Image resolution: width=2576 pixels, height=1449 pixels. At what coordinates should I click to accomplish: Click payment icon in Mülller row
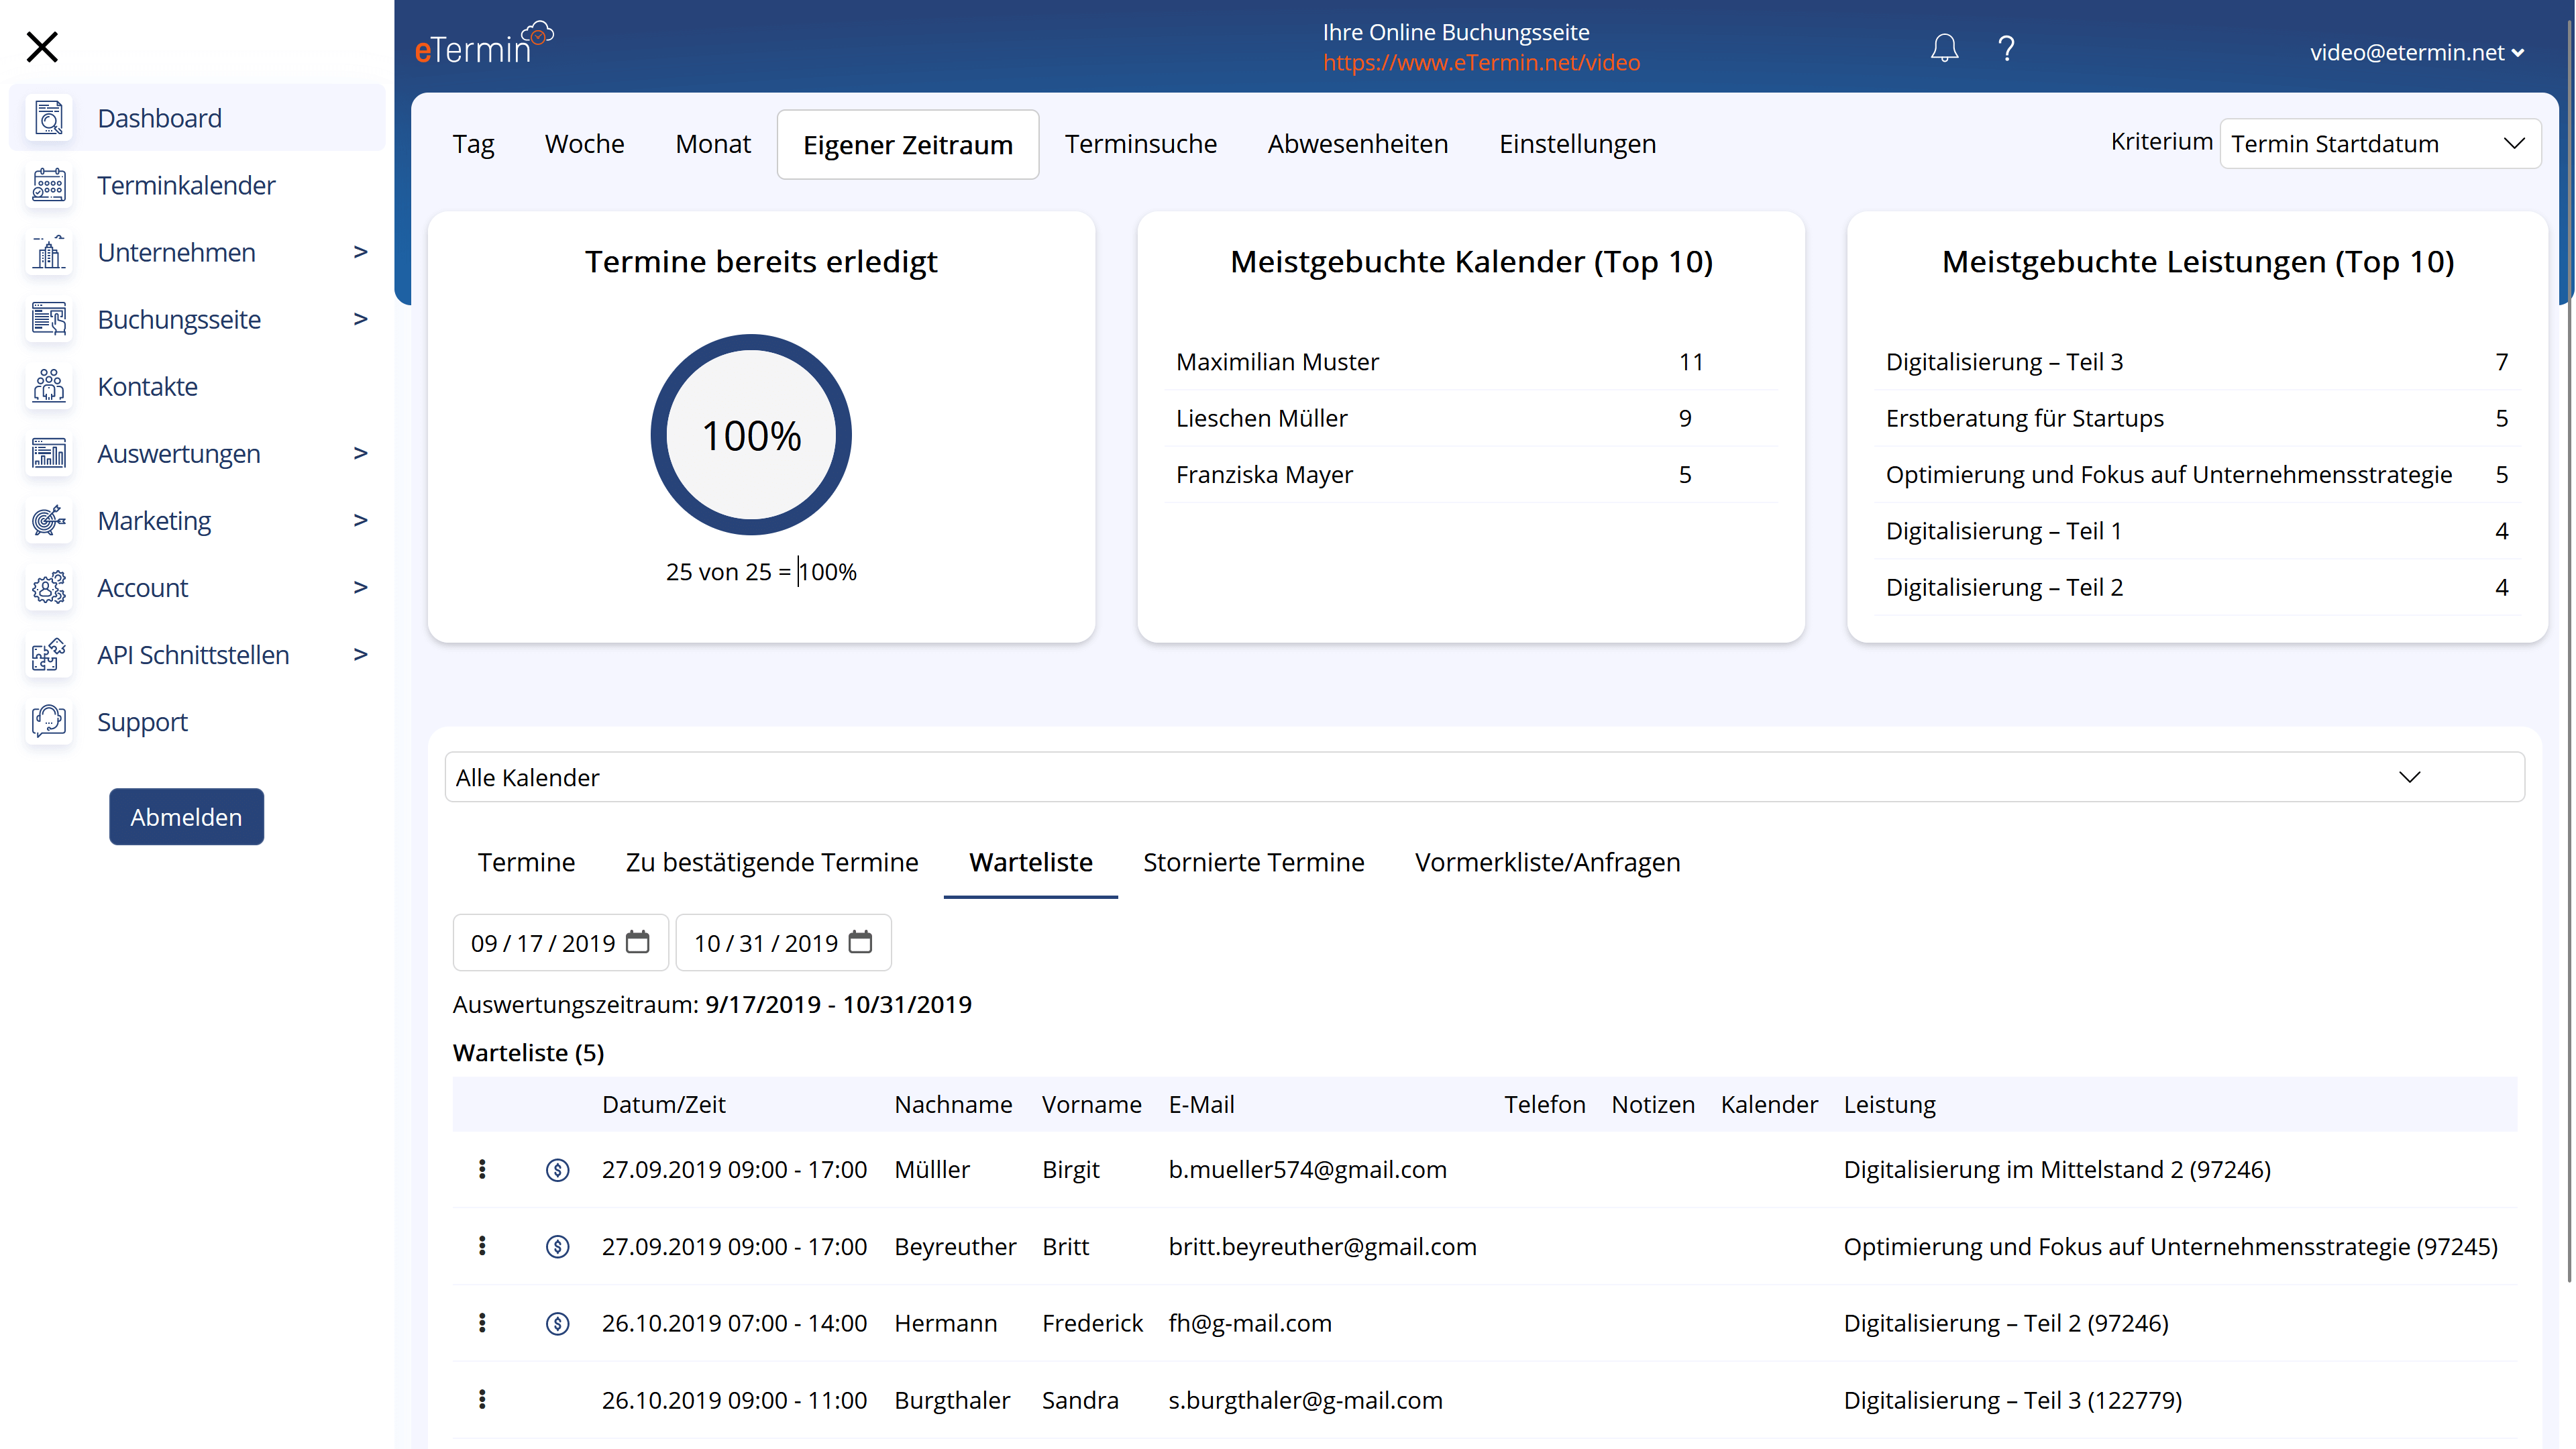(x=557, y=1170)
